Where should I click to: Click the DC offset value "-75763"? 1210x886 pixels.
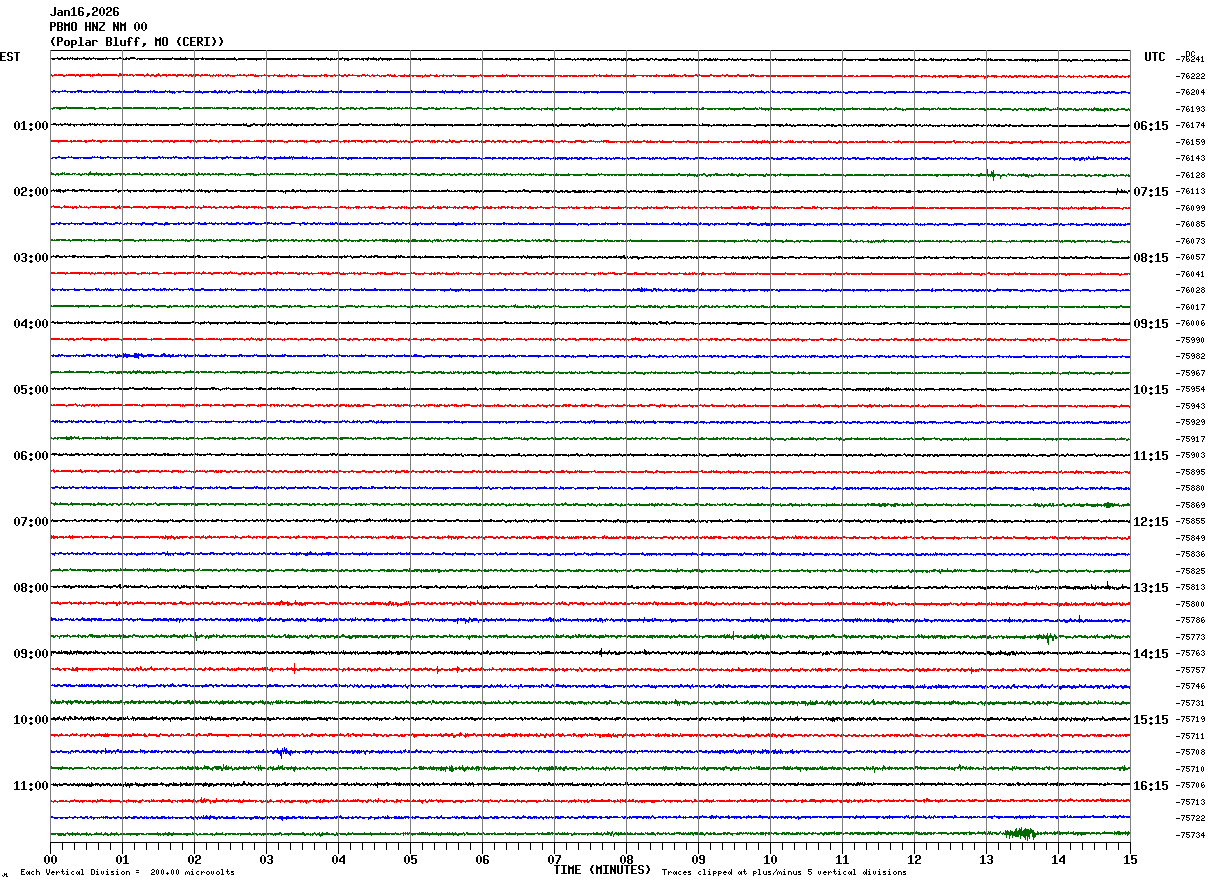pos(1190,654)
